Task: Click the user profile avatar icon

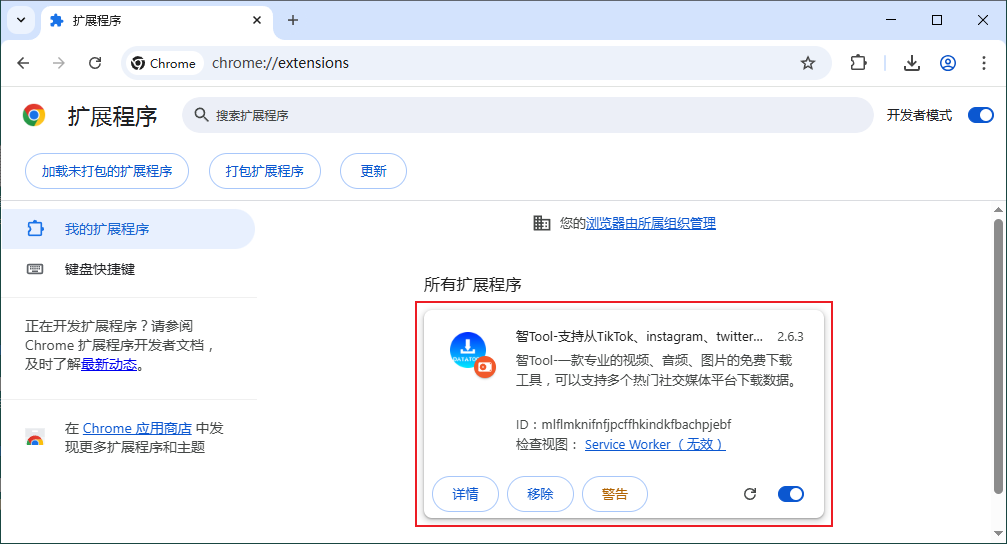Action: click(x=947, y=63)
